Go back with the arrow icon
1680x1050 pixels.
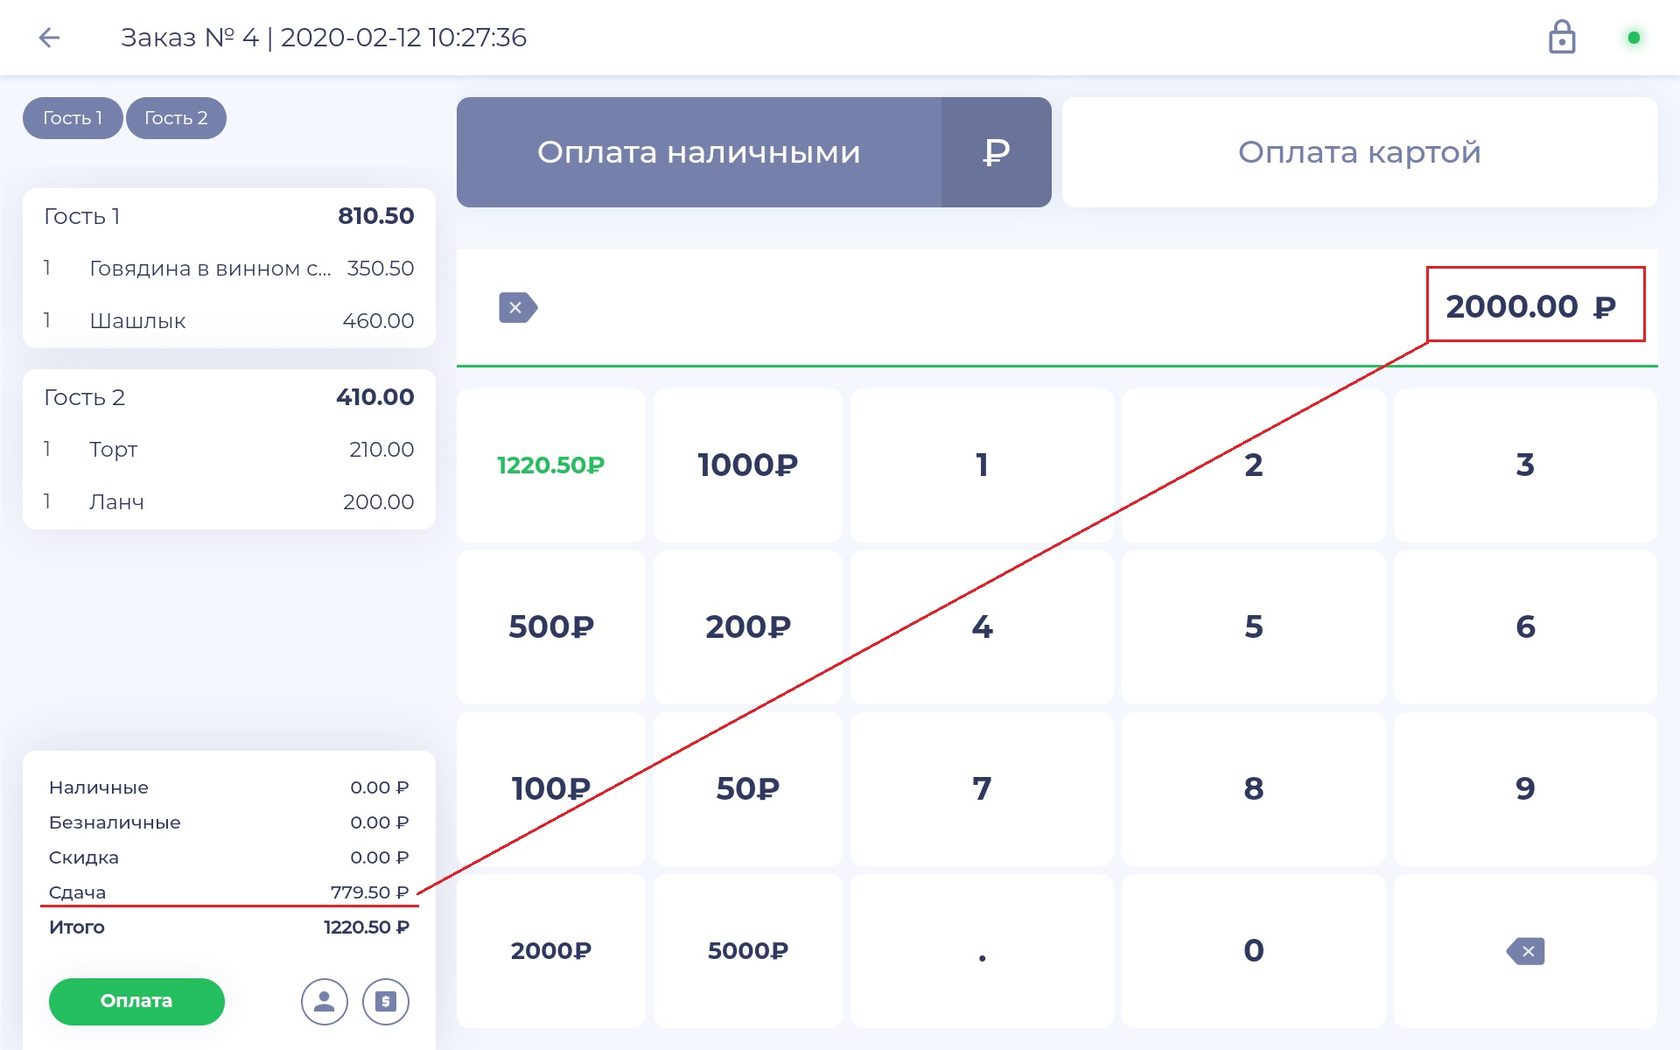49,38
